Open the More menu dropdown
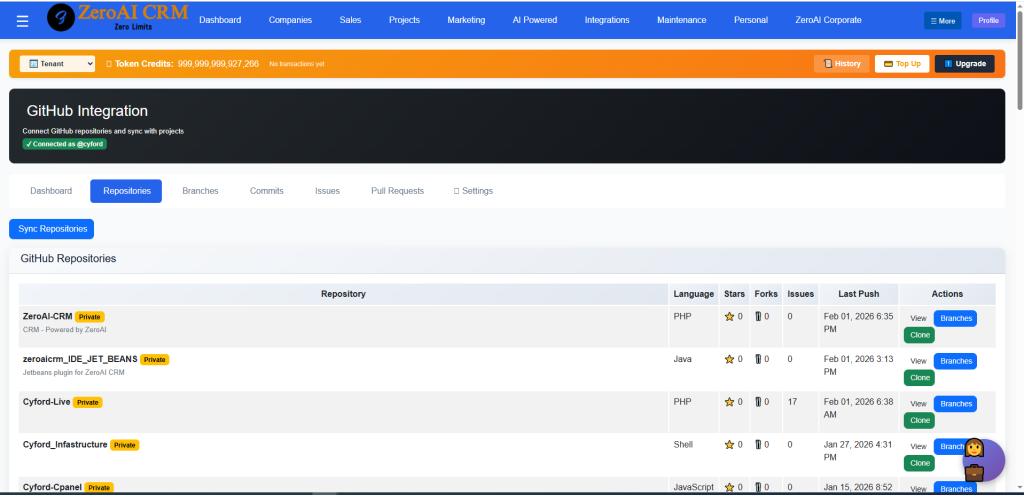 [x=942, y=20]
